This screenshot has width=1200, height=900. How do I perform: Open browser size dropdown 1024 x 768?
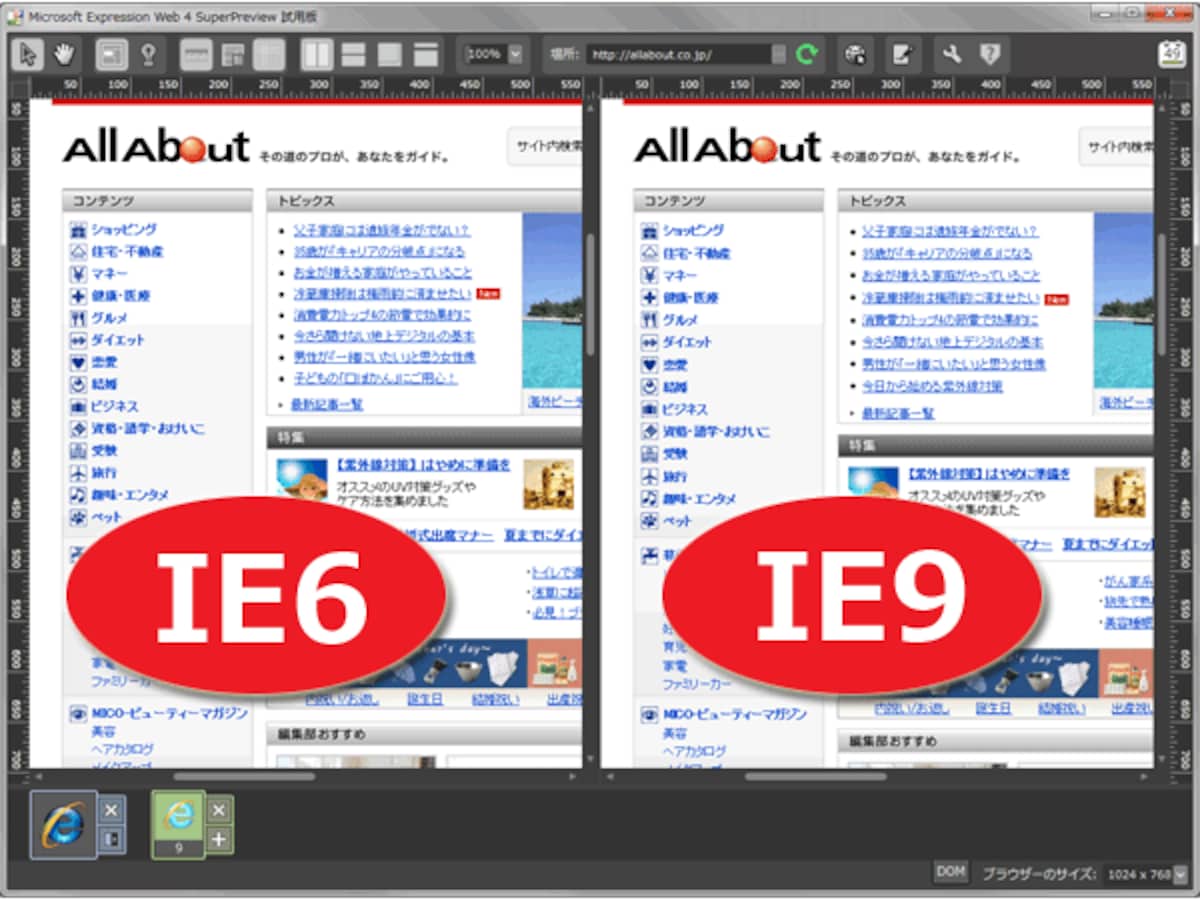tap(1181, 875)
